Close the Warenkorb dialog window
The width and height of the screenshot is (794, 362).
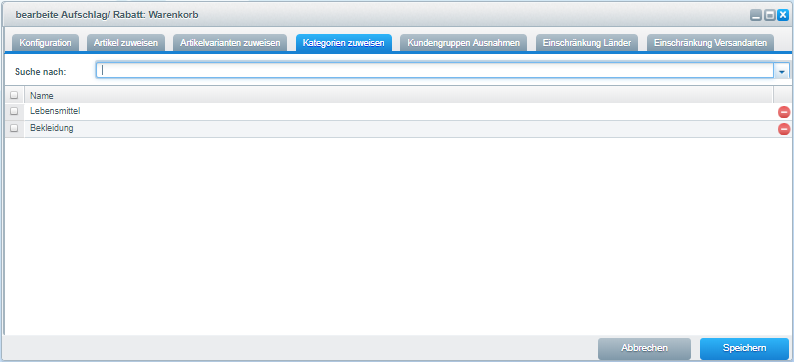coord(783,16)
